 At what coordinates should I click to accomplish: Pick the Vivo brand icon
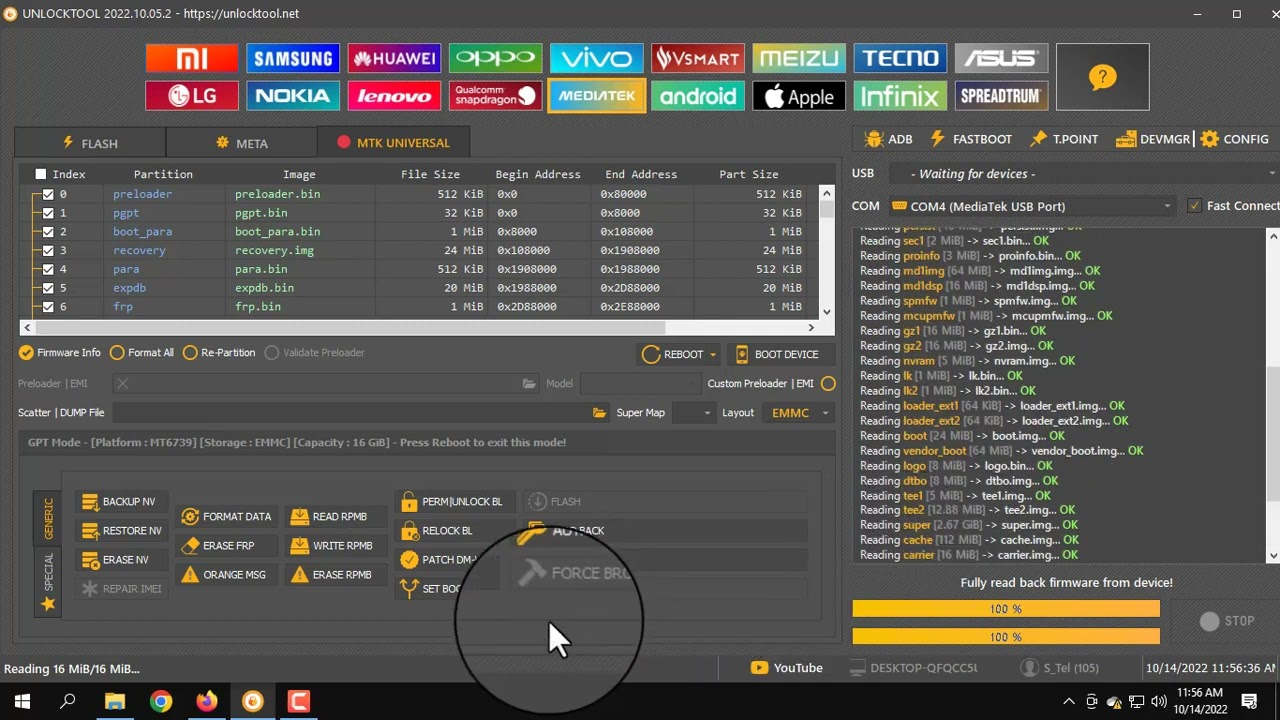click(x=596, y=58)
